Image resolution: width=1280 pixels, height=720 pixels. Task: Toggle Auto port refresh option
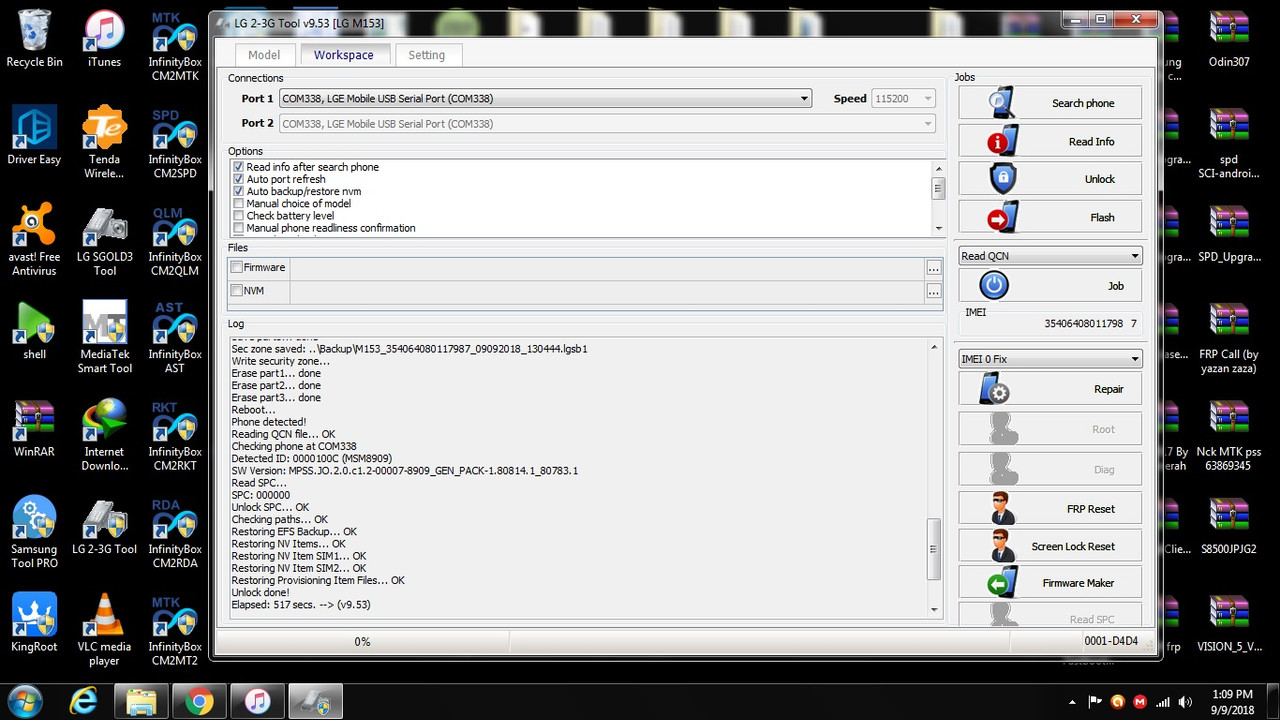238,179
